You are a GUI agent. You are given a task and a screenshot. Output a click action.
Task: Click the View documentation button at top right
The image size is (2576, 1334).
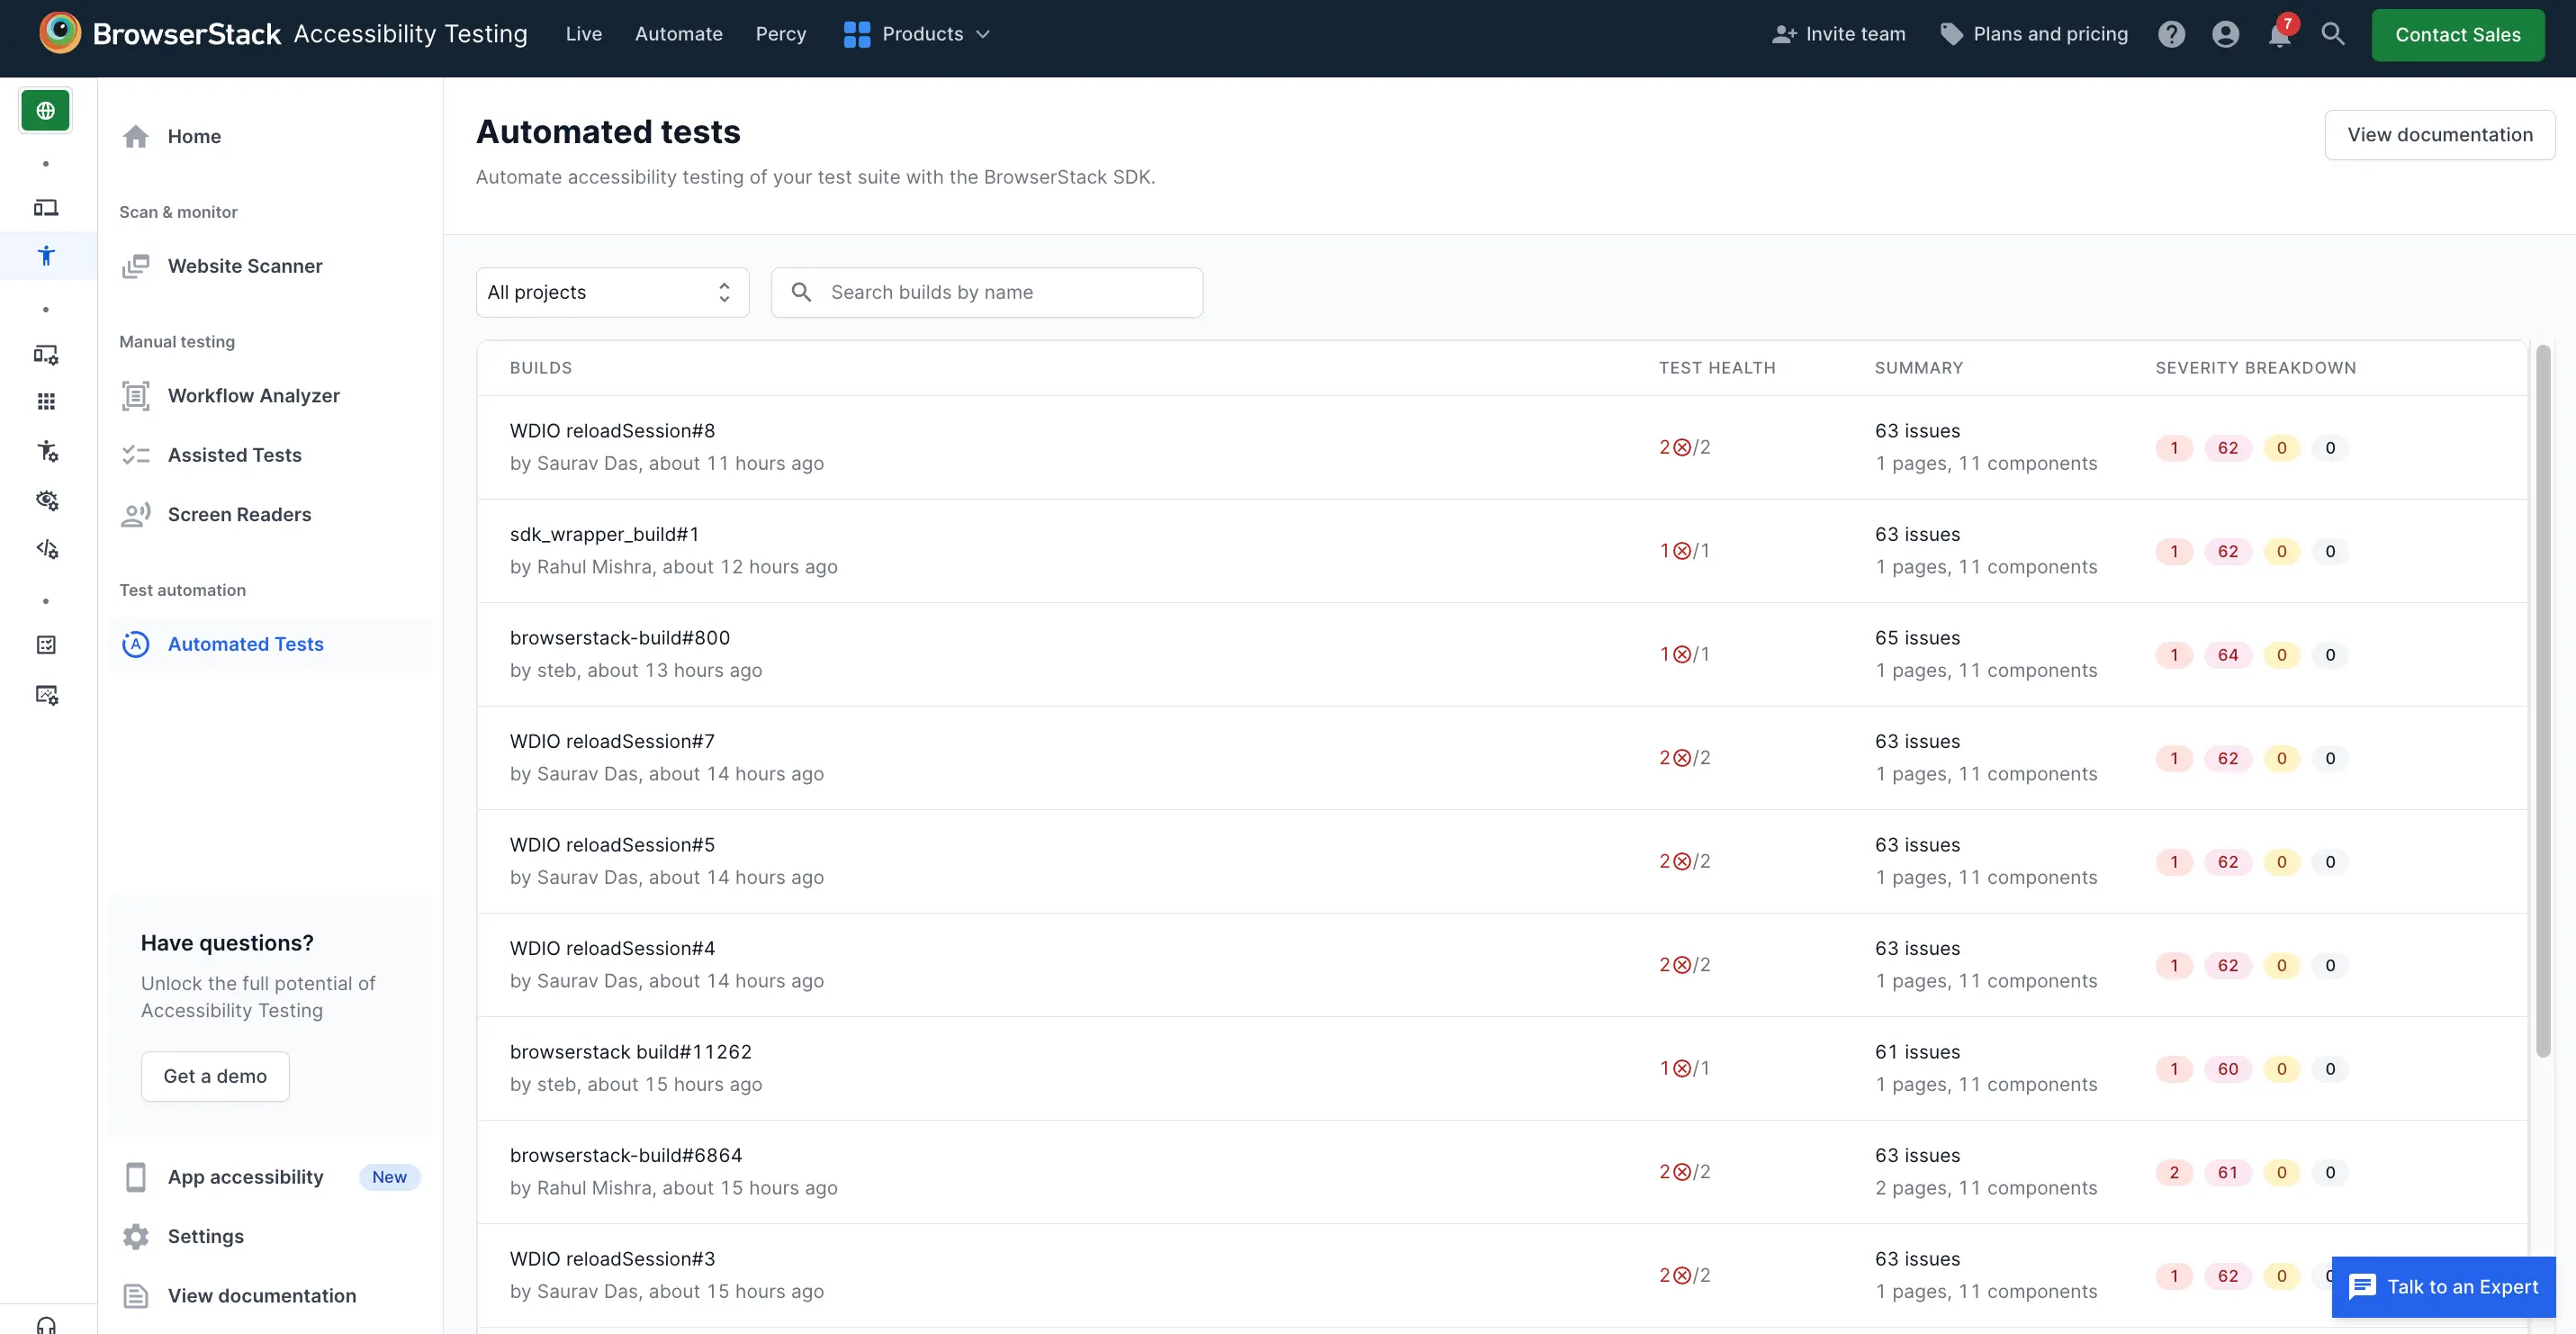click(2439, 135)
